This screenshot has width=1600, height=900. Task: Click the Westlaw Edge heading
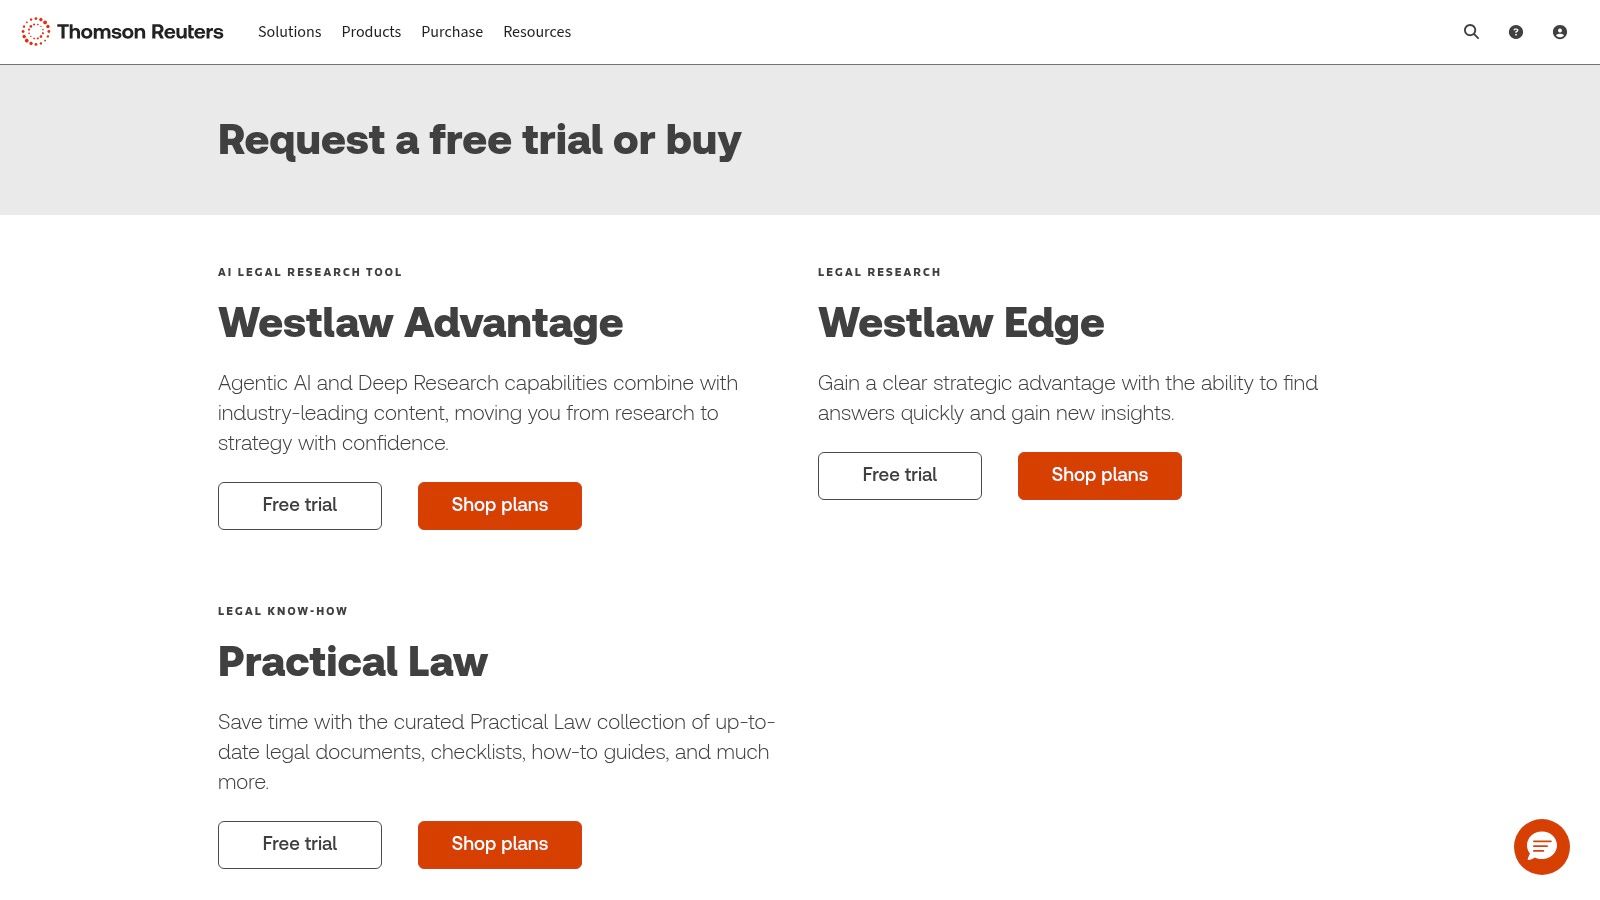(x=961, y=322)
